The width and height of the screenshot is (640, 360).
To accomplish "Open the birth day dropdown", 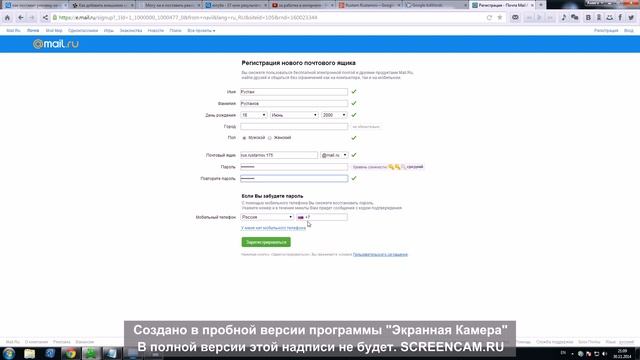I will click(253, 115).
